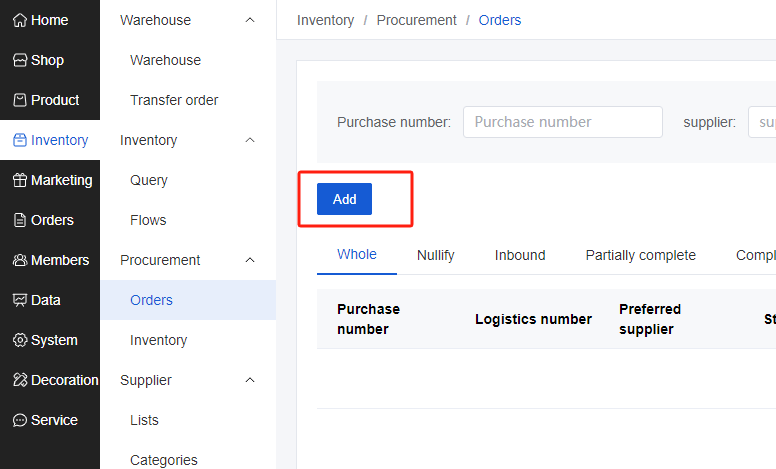
Task: Collapse the Supplier submenu chevron
Action: [x=250, y=380]
